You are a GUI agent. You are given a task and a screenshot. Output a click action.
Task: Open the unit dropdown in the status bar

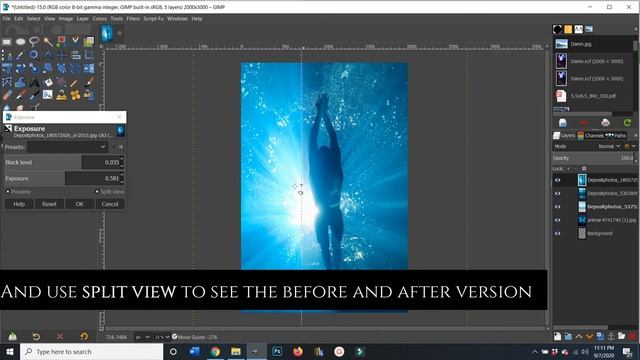142,337
